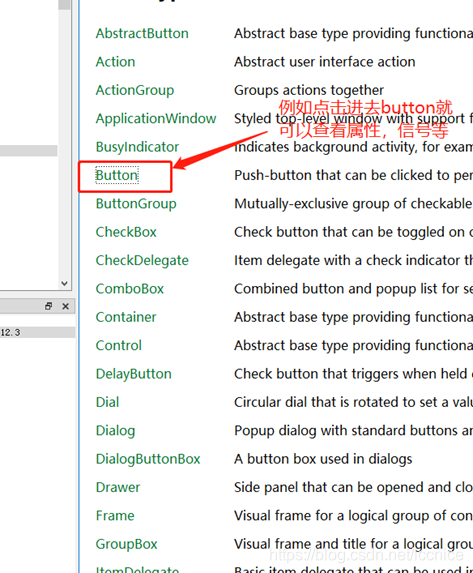Click the ComboBox row's 'Combined button and popup list' text
This screenshot has width=473, height=573.
336,289
